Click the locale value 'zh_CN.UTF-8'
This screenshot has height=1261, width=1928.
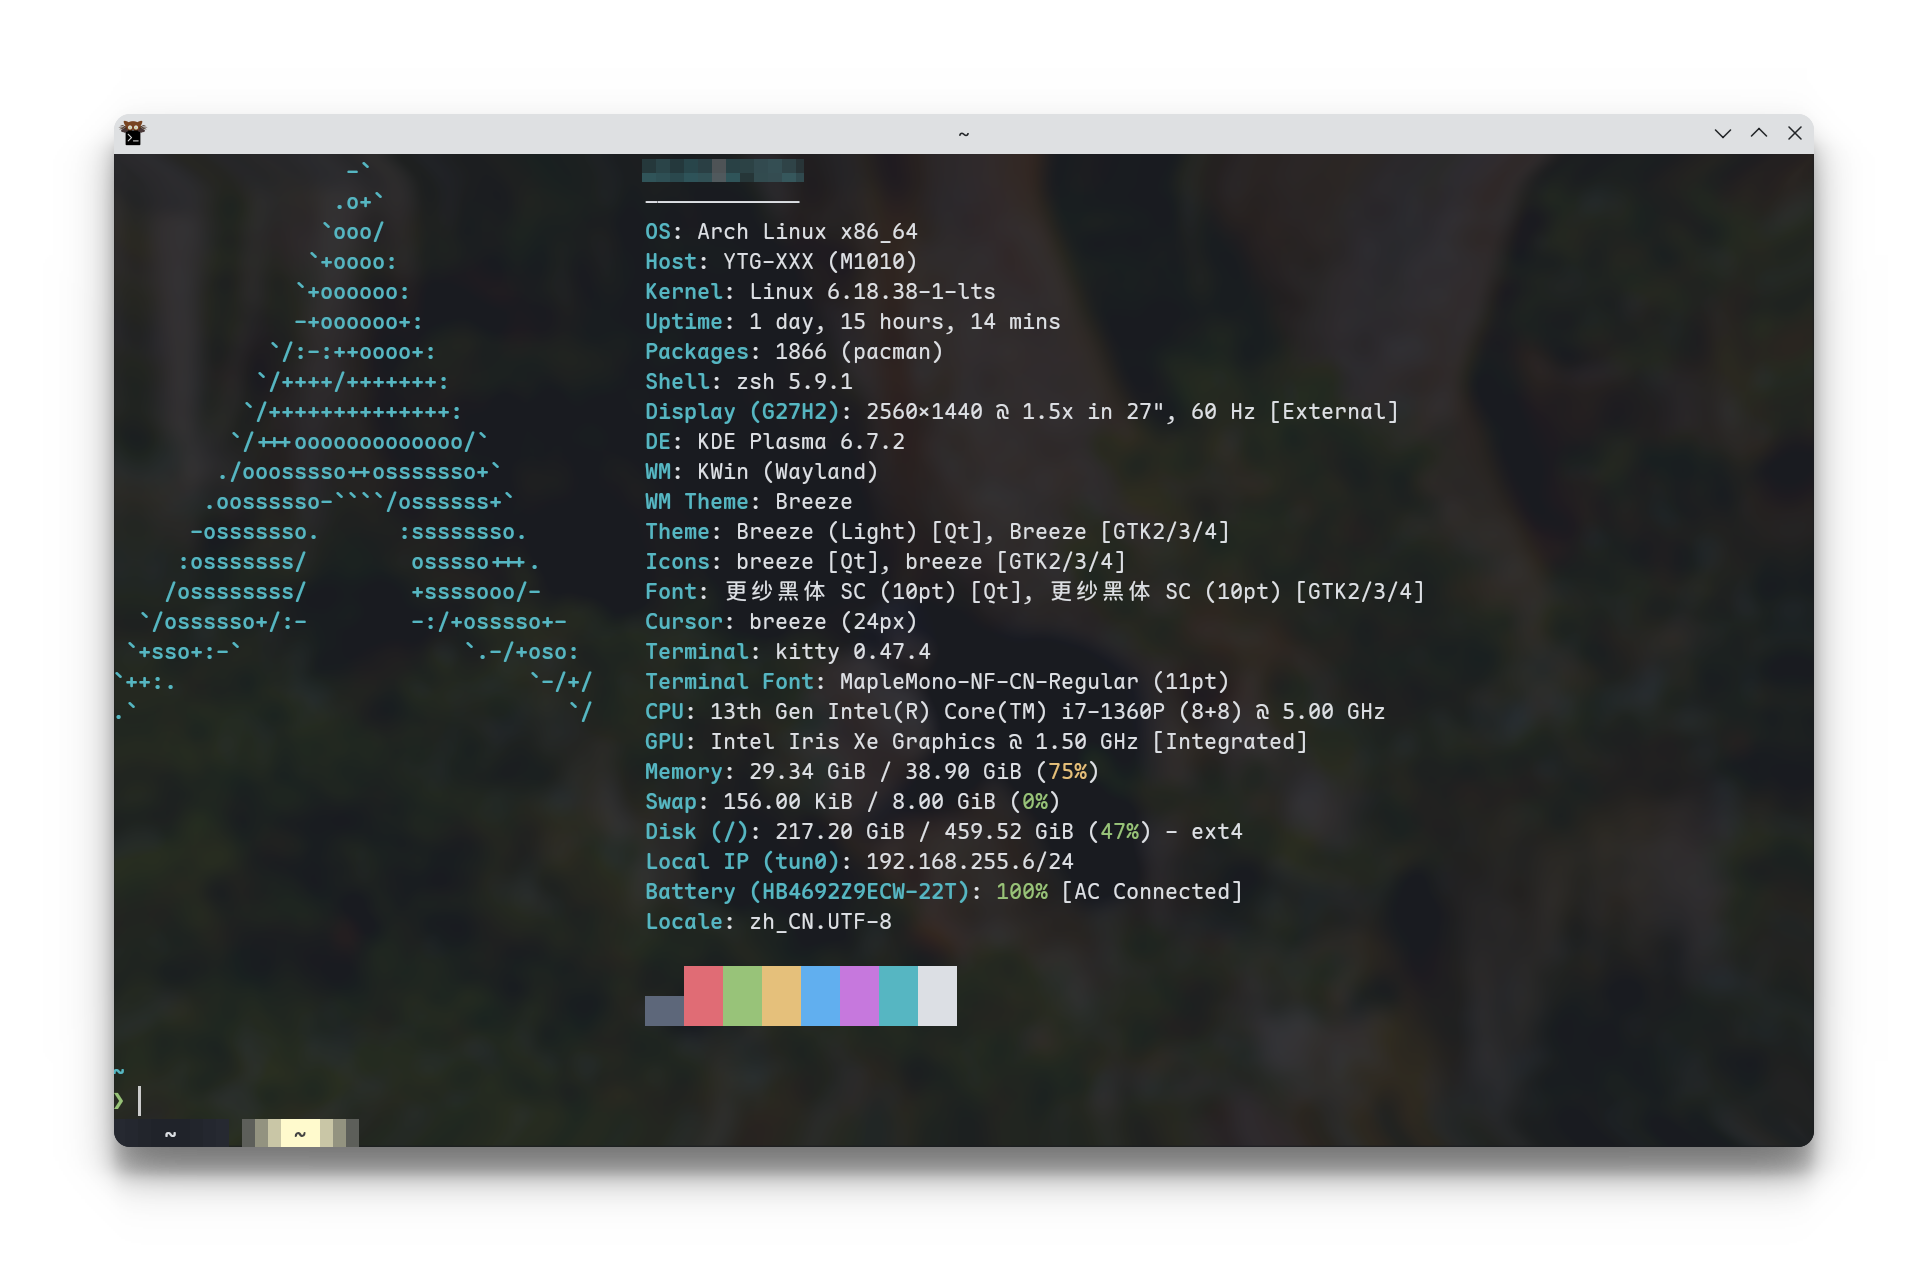pos(820,922)
